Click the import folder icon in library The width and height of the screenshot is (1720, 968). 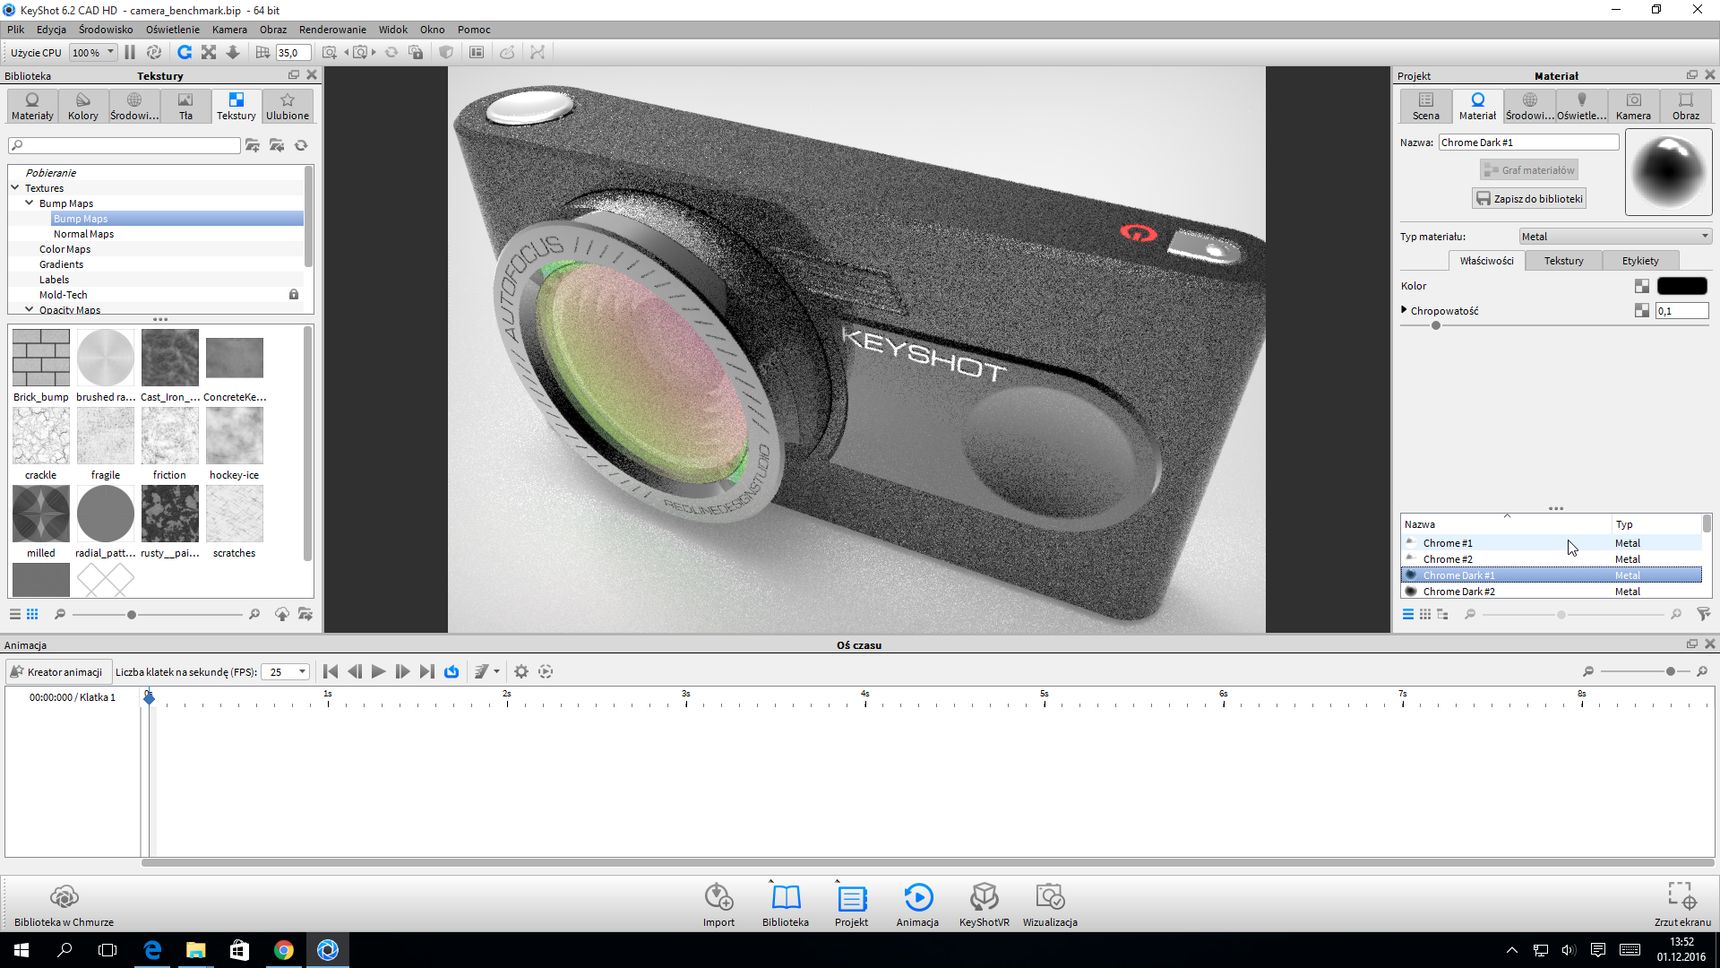click(277, 146)
